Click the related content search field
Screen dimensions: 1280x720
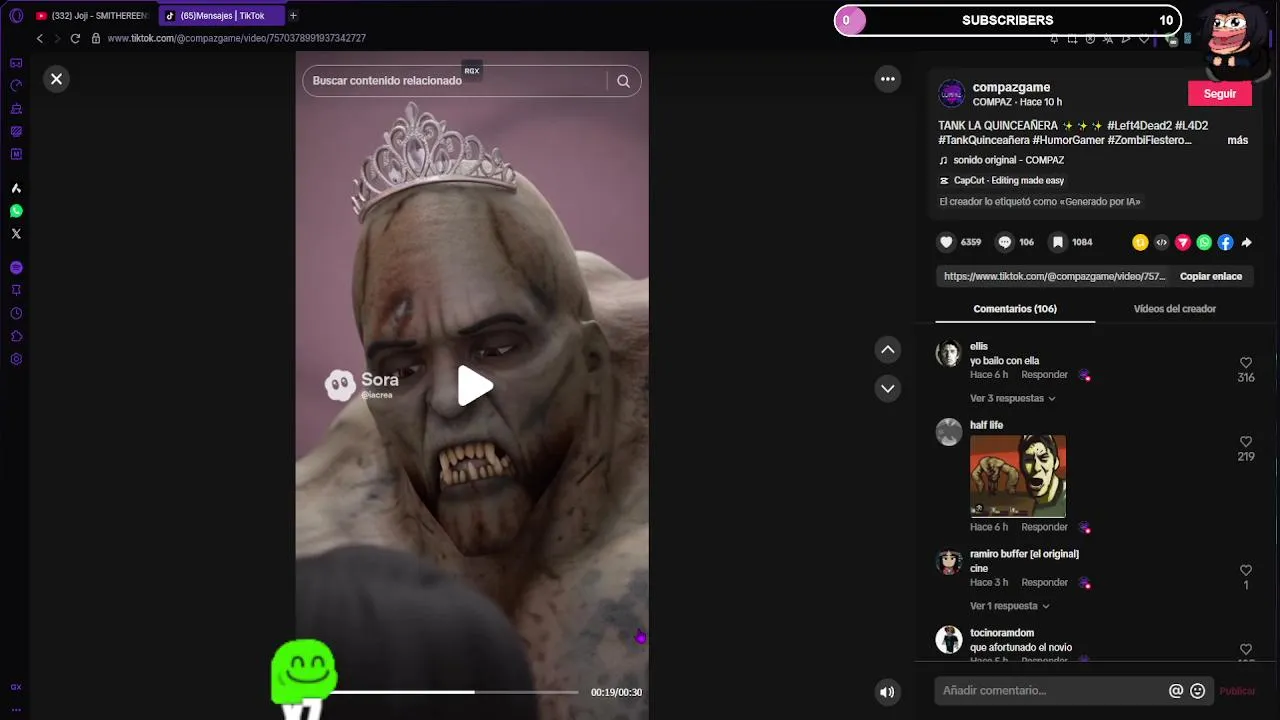coord(455,81)
